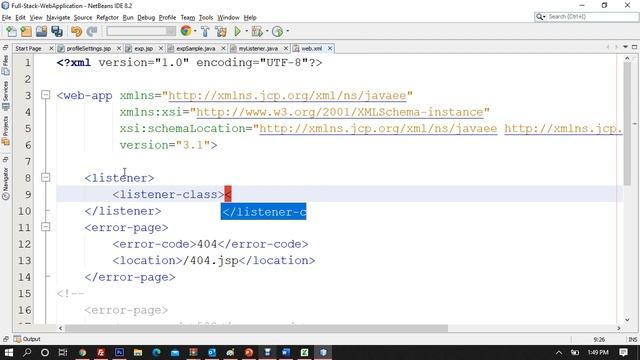
Task: Click the Build Project hammer icon
Action: [x=205, y=31]
